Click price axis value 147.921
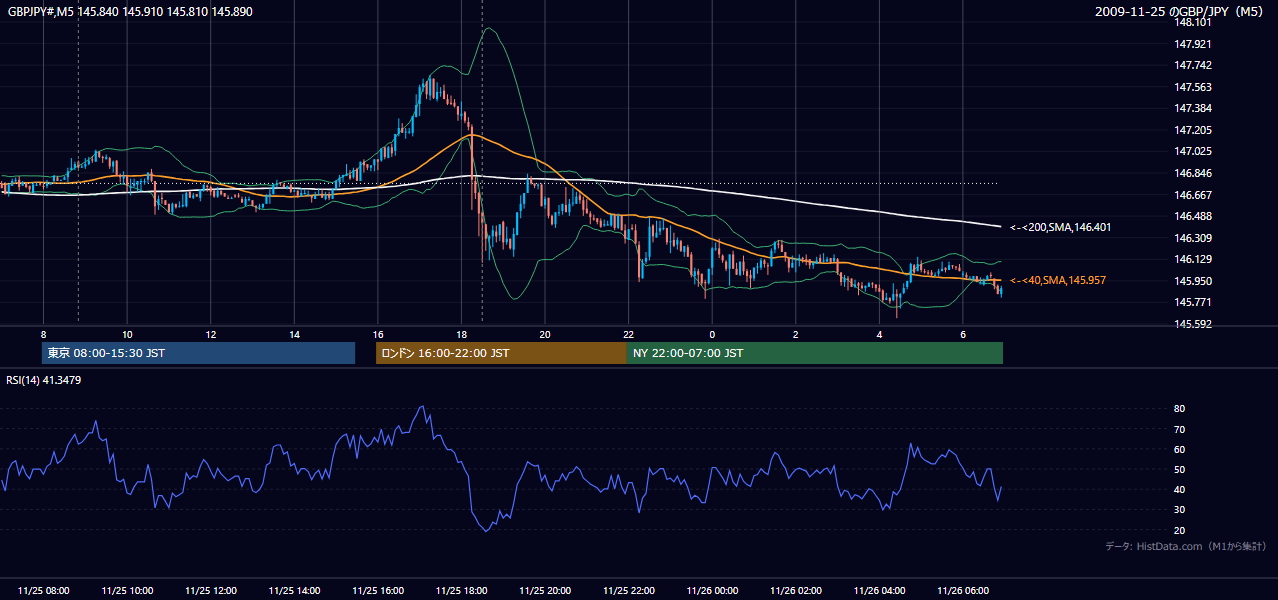 (1193, 44)
